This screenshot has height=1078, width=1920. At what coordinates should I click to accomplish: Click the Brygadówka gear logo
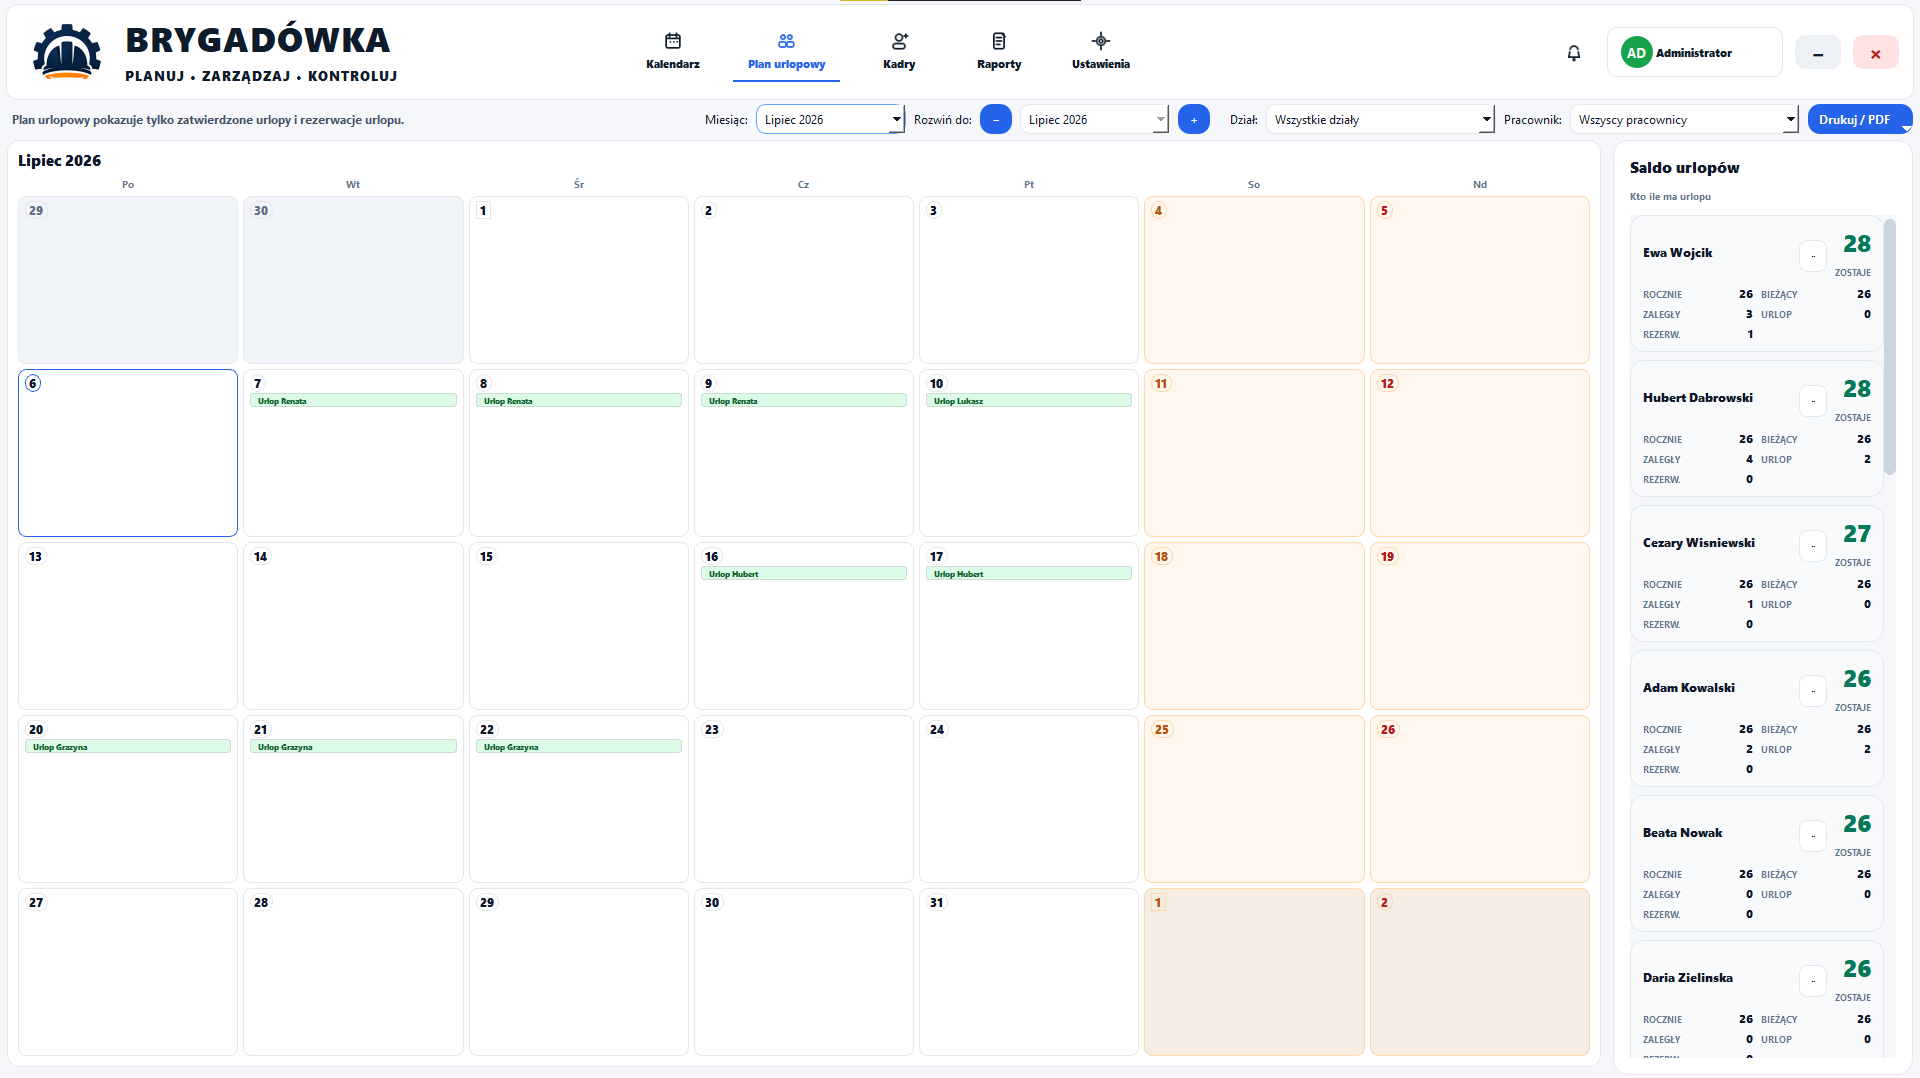pyautogui.click(x=67, y=52)
